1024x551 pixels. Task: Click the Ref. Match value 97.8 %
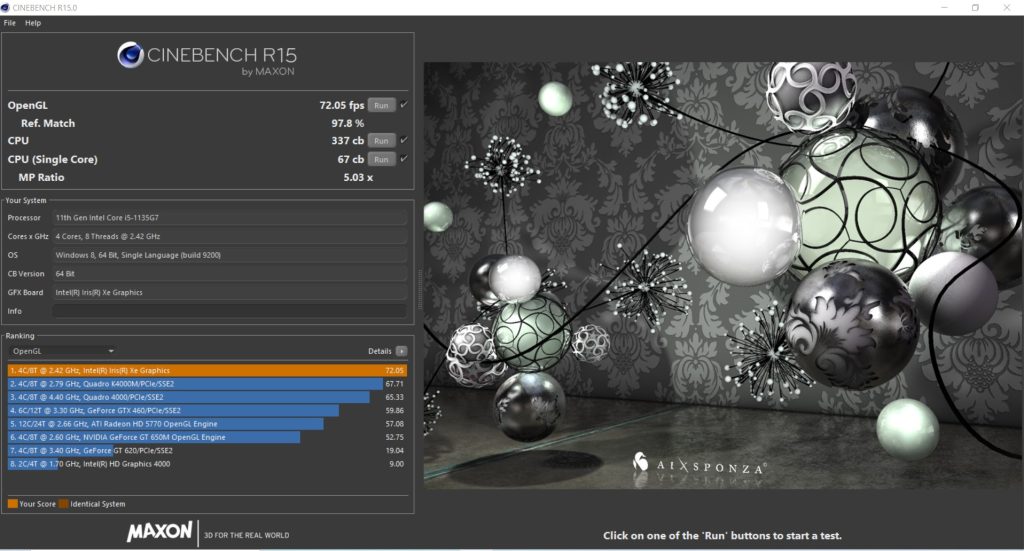(x=347, y=123)
